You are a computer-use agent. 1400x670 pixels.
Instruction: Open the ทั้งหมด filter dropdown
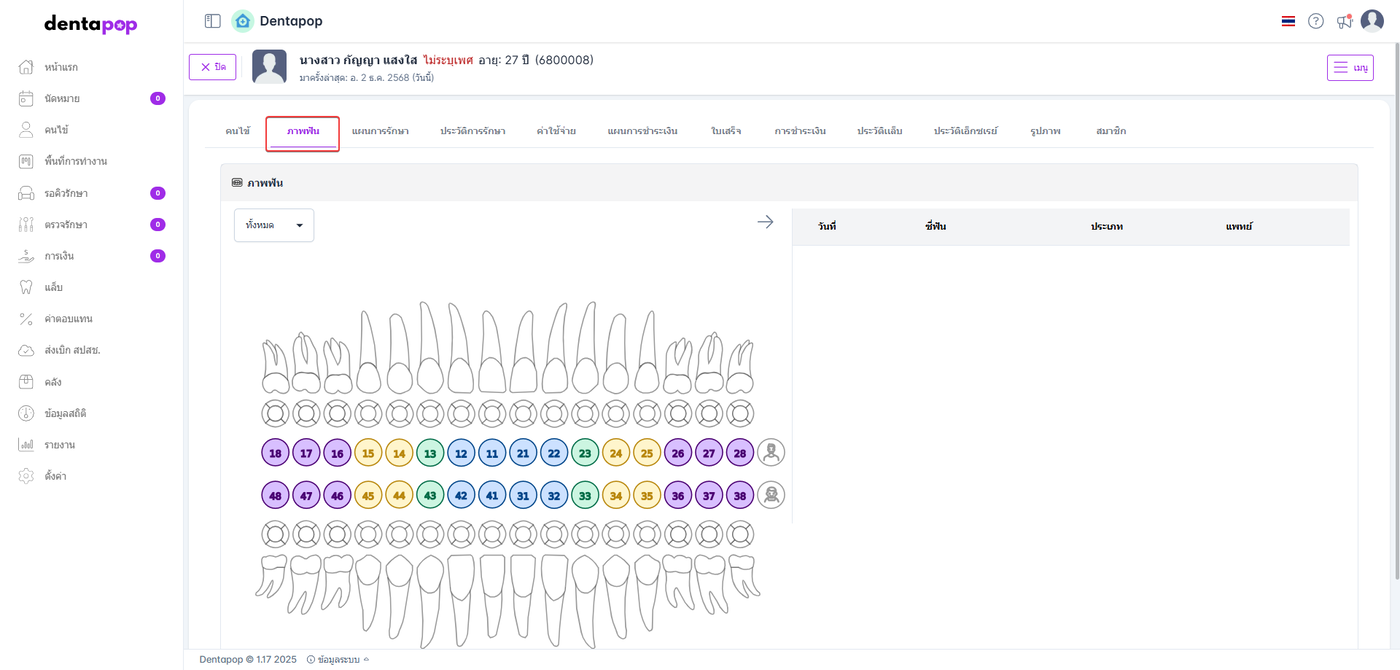click(274, 225)
